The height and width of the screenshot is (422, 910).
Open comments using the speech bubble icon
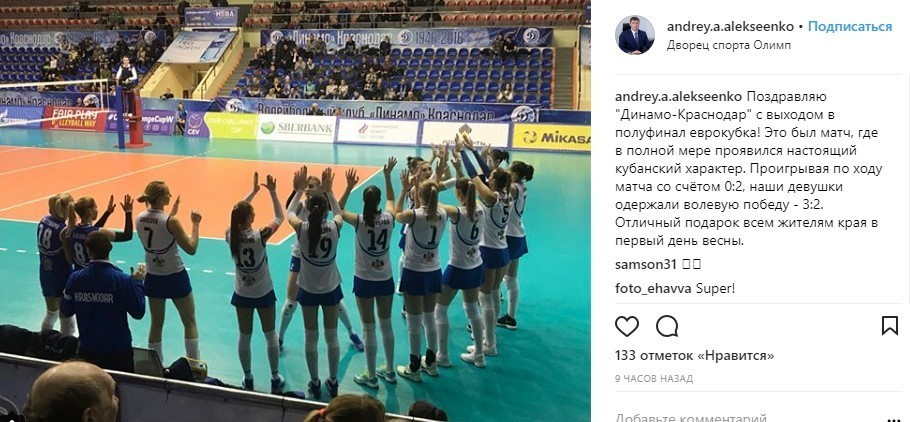[667, 326]
